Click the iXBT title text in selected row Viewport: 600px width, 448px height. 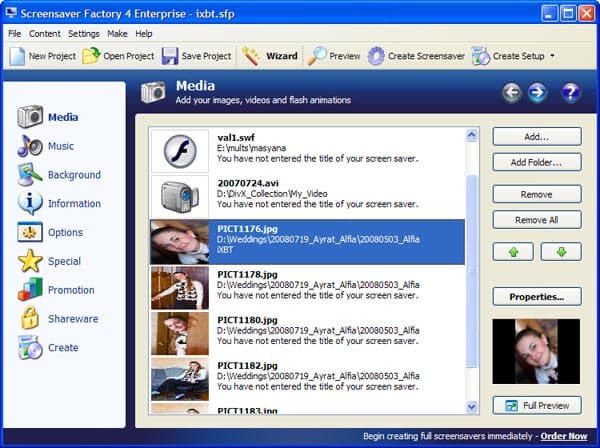coord(225,250)
